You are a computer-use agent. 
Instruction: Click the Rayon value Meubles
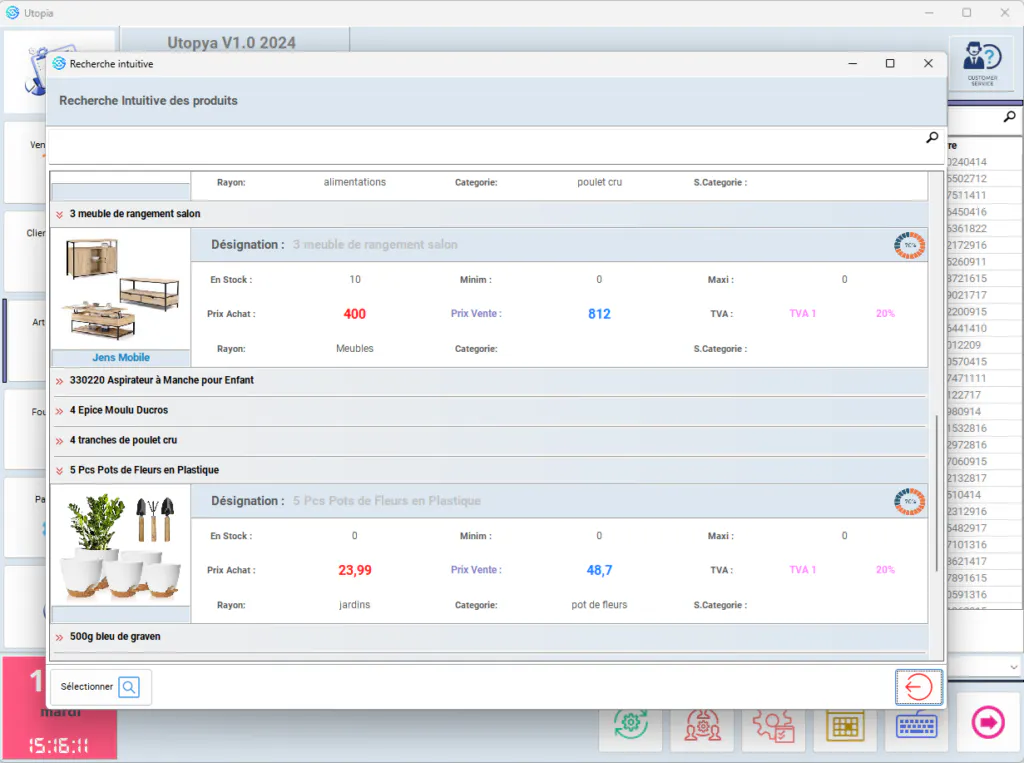355,348
